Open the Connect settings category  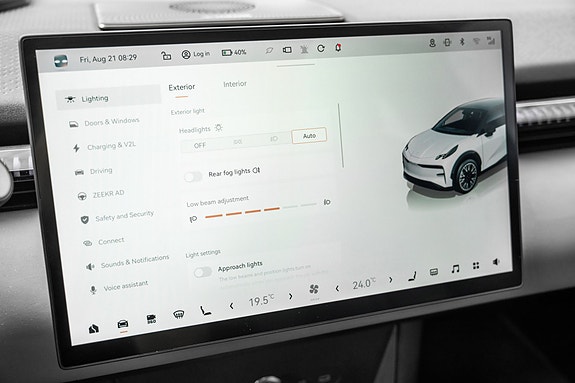point(104,242)
